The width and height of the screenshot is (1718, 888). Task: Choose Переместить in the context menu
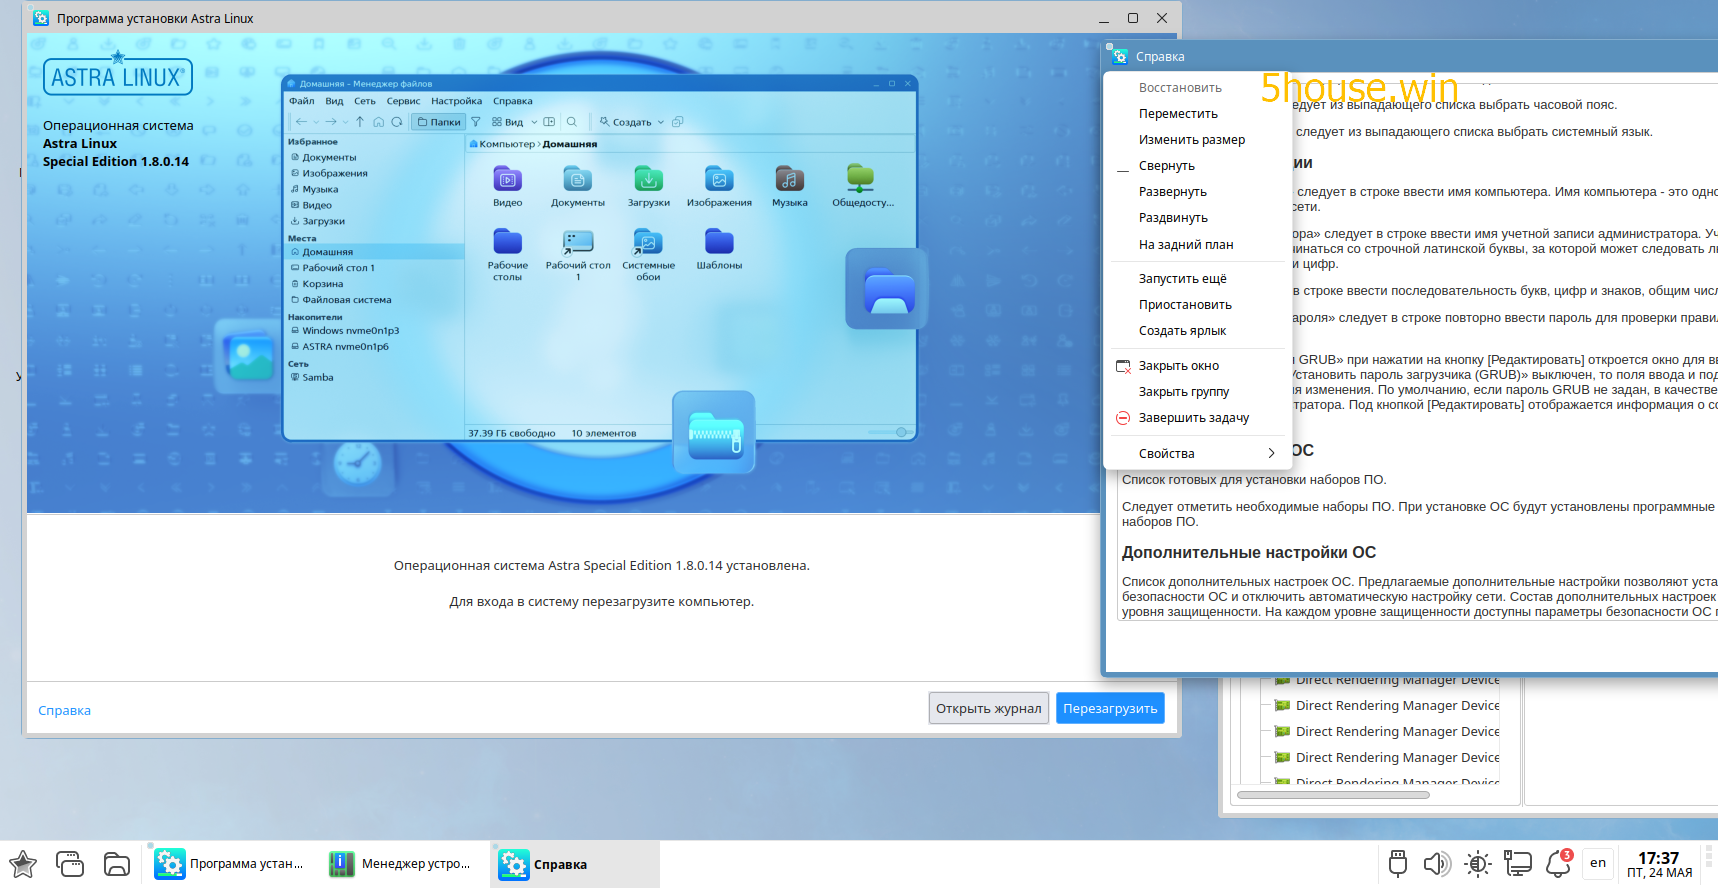pos(1178,114)
